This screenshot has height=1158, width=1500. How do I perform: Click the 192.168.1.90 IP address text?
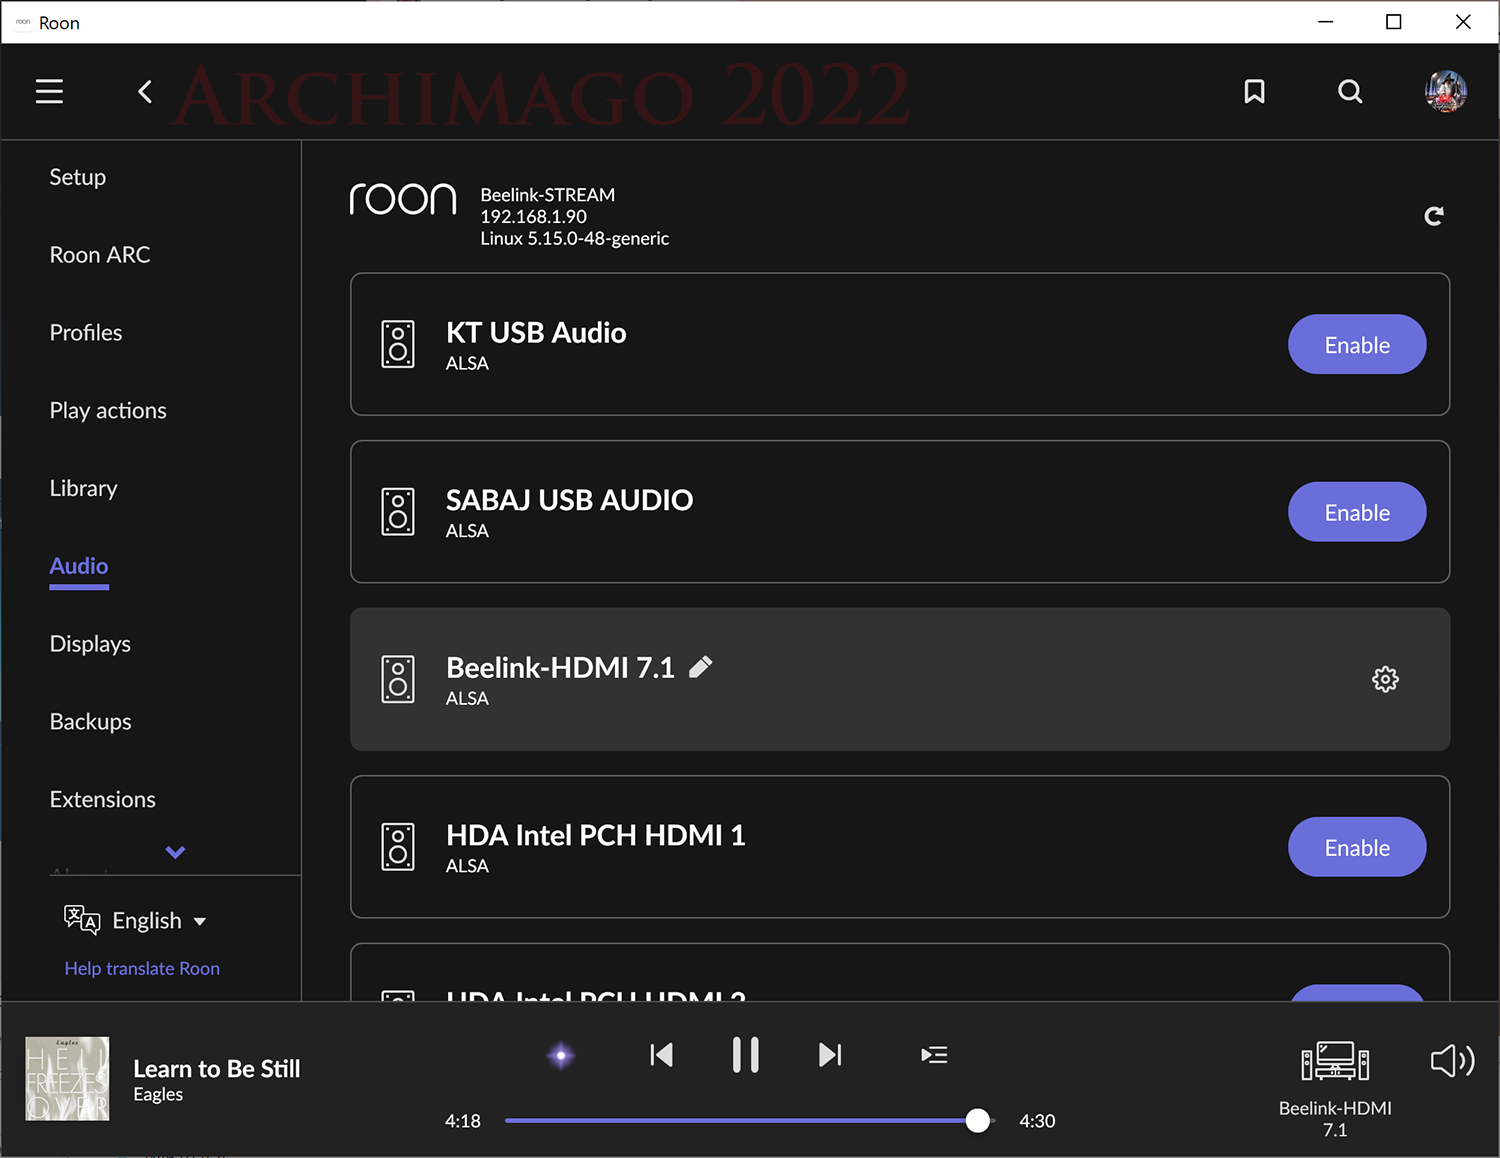pos(533,216)
